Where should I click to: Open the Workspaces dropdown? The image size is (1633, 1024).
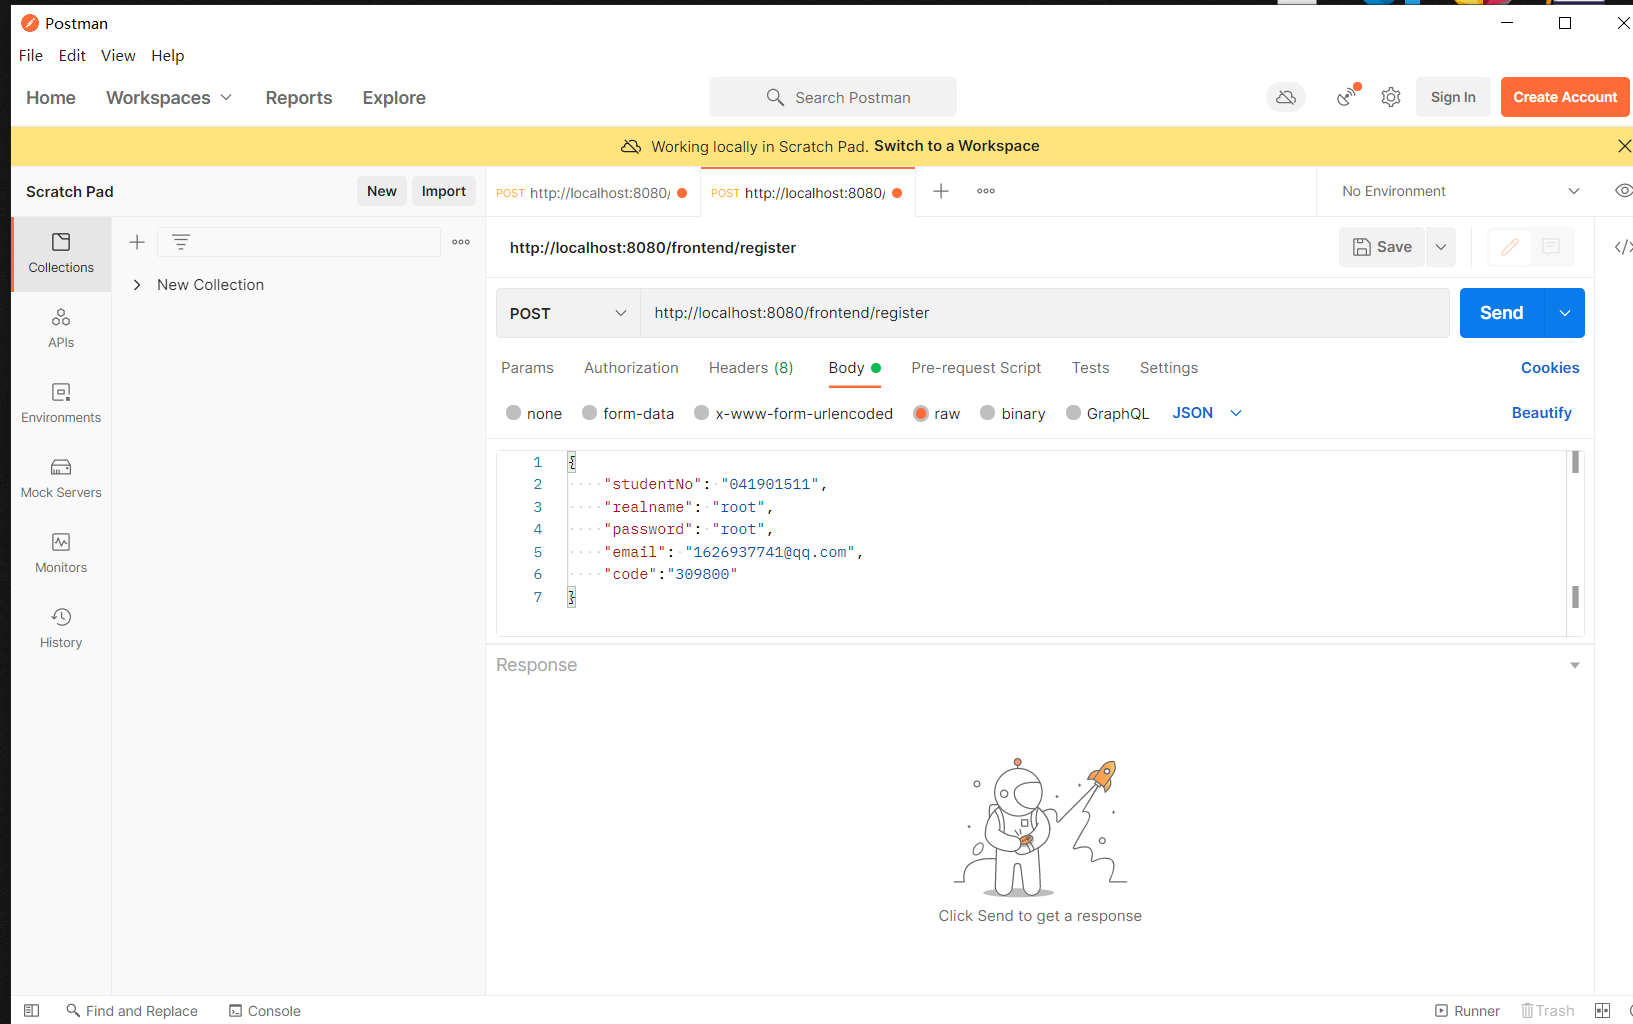pos(169,97)
